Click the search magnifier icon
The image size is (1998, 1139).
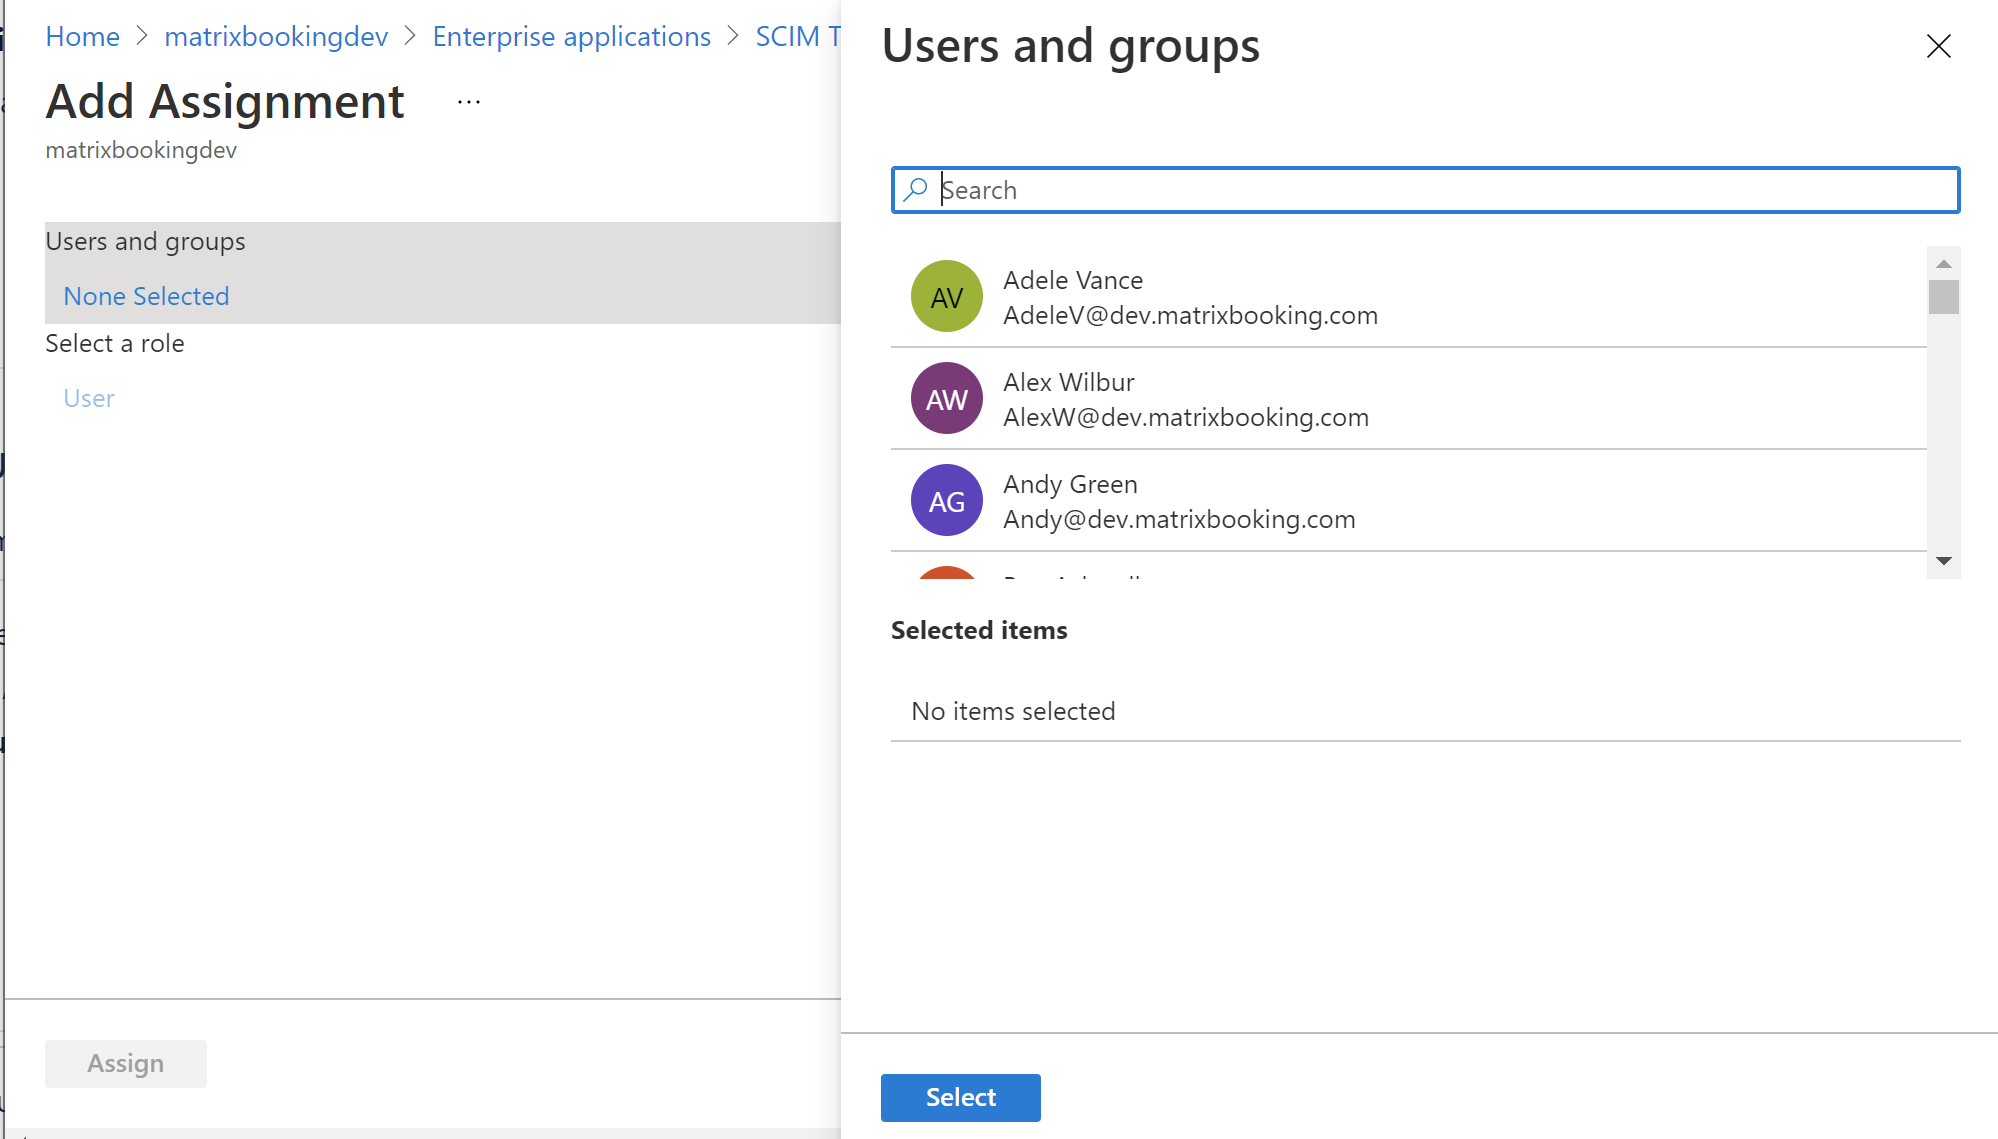pyautogui.click(x=915, y=189)
